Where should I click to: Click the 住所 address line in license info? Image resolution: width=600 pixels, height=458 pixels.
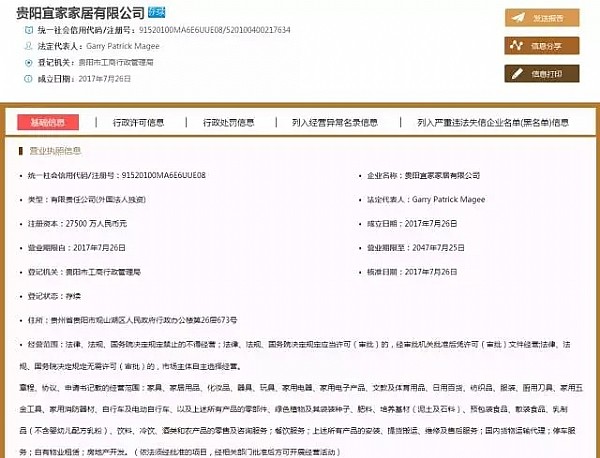[130, 319]
